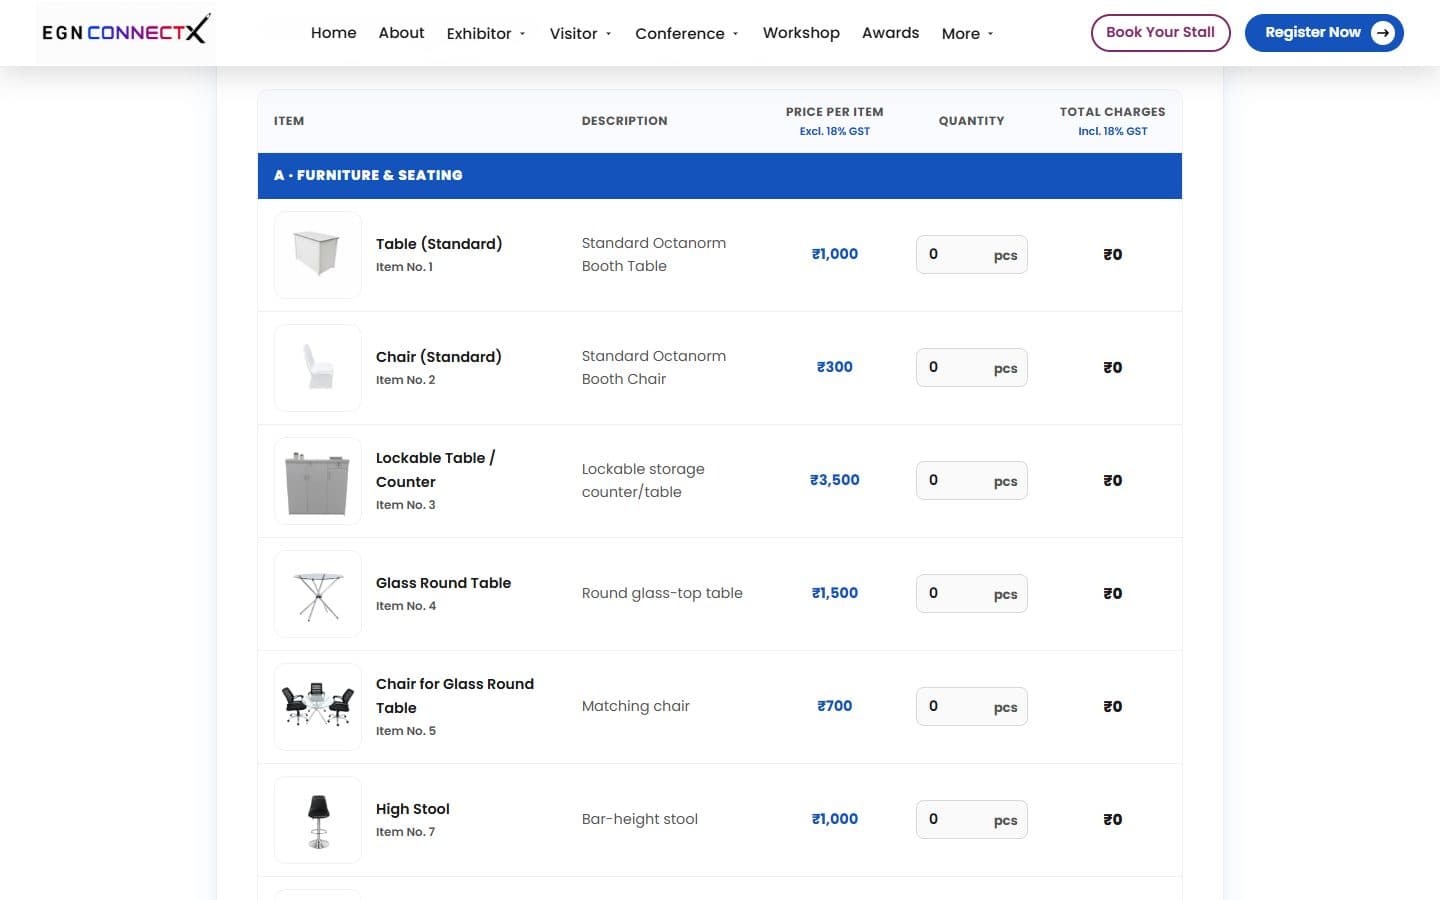Open the Lockable Table / Counter image
Viewport: 1440px width, 900px height.
(318, 481)
